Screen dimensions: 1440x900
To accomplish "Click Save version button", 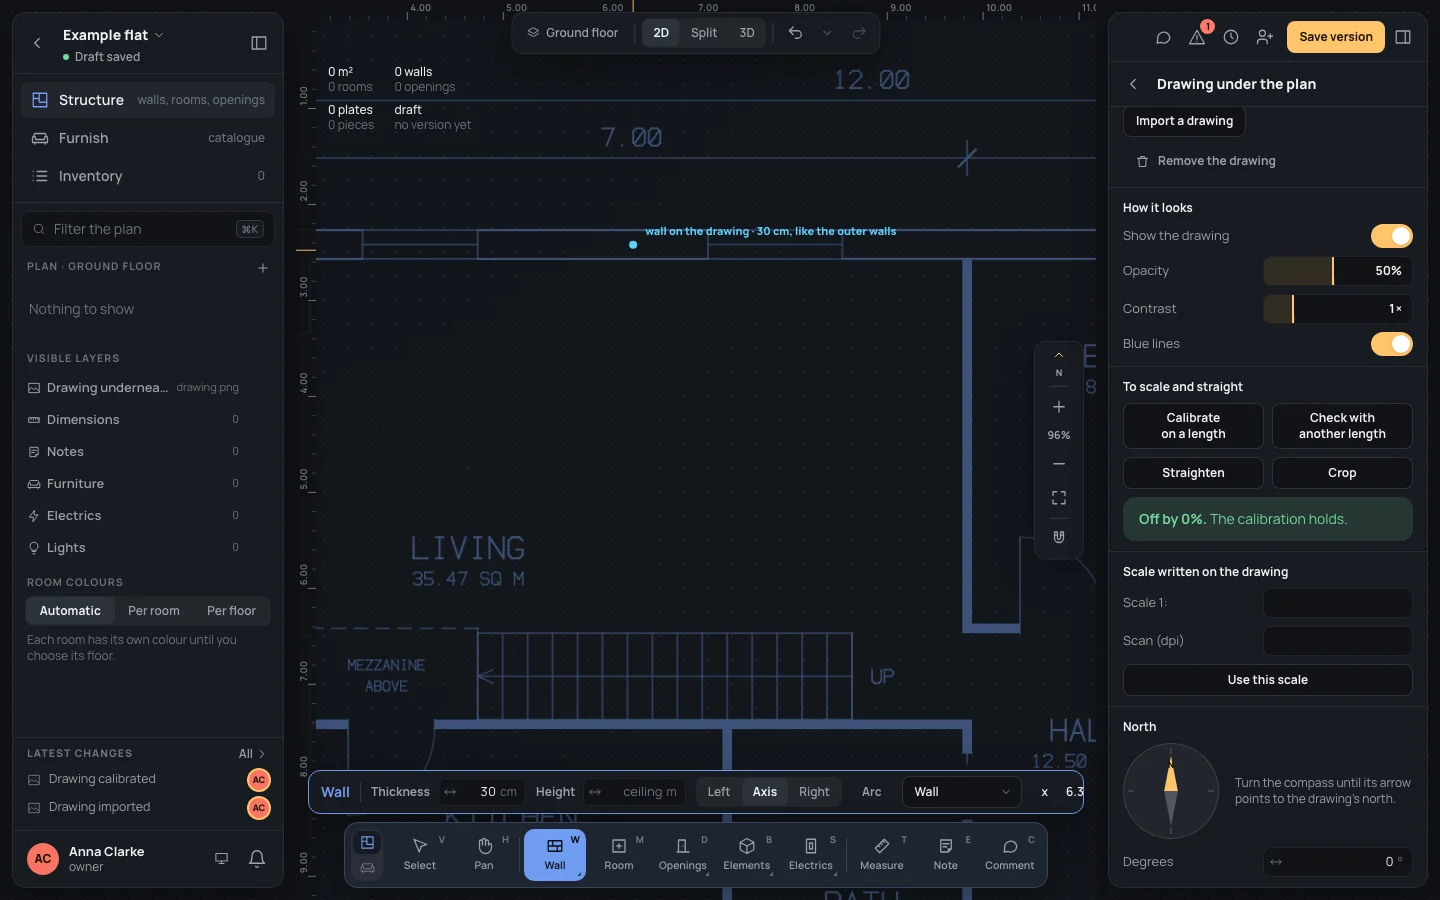I will pyautogui.click(x=1336, y=37).
